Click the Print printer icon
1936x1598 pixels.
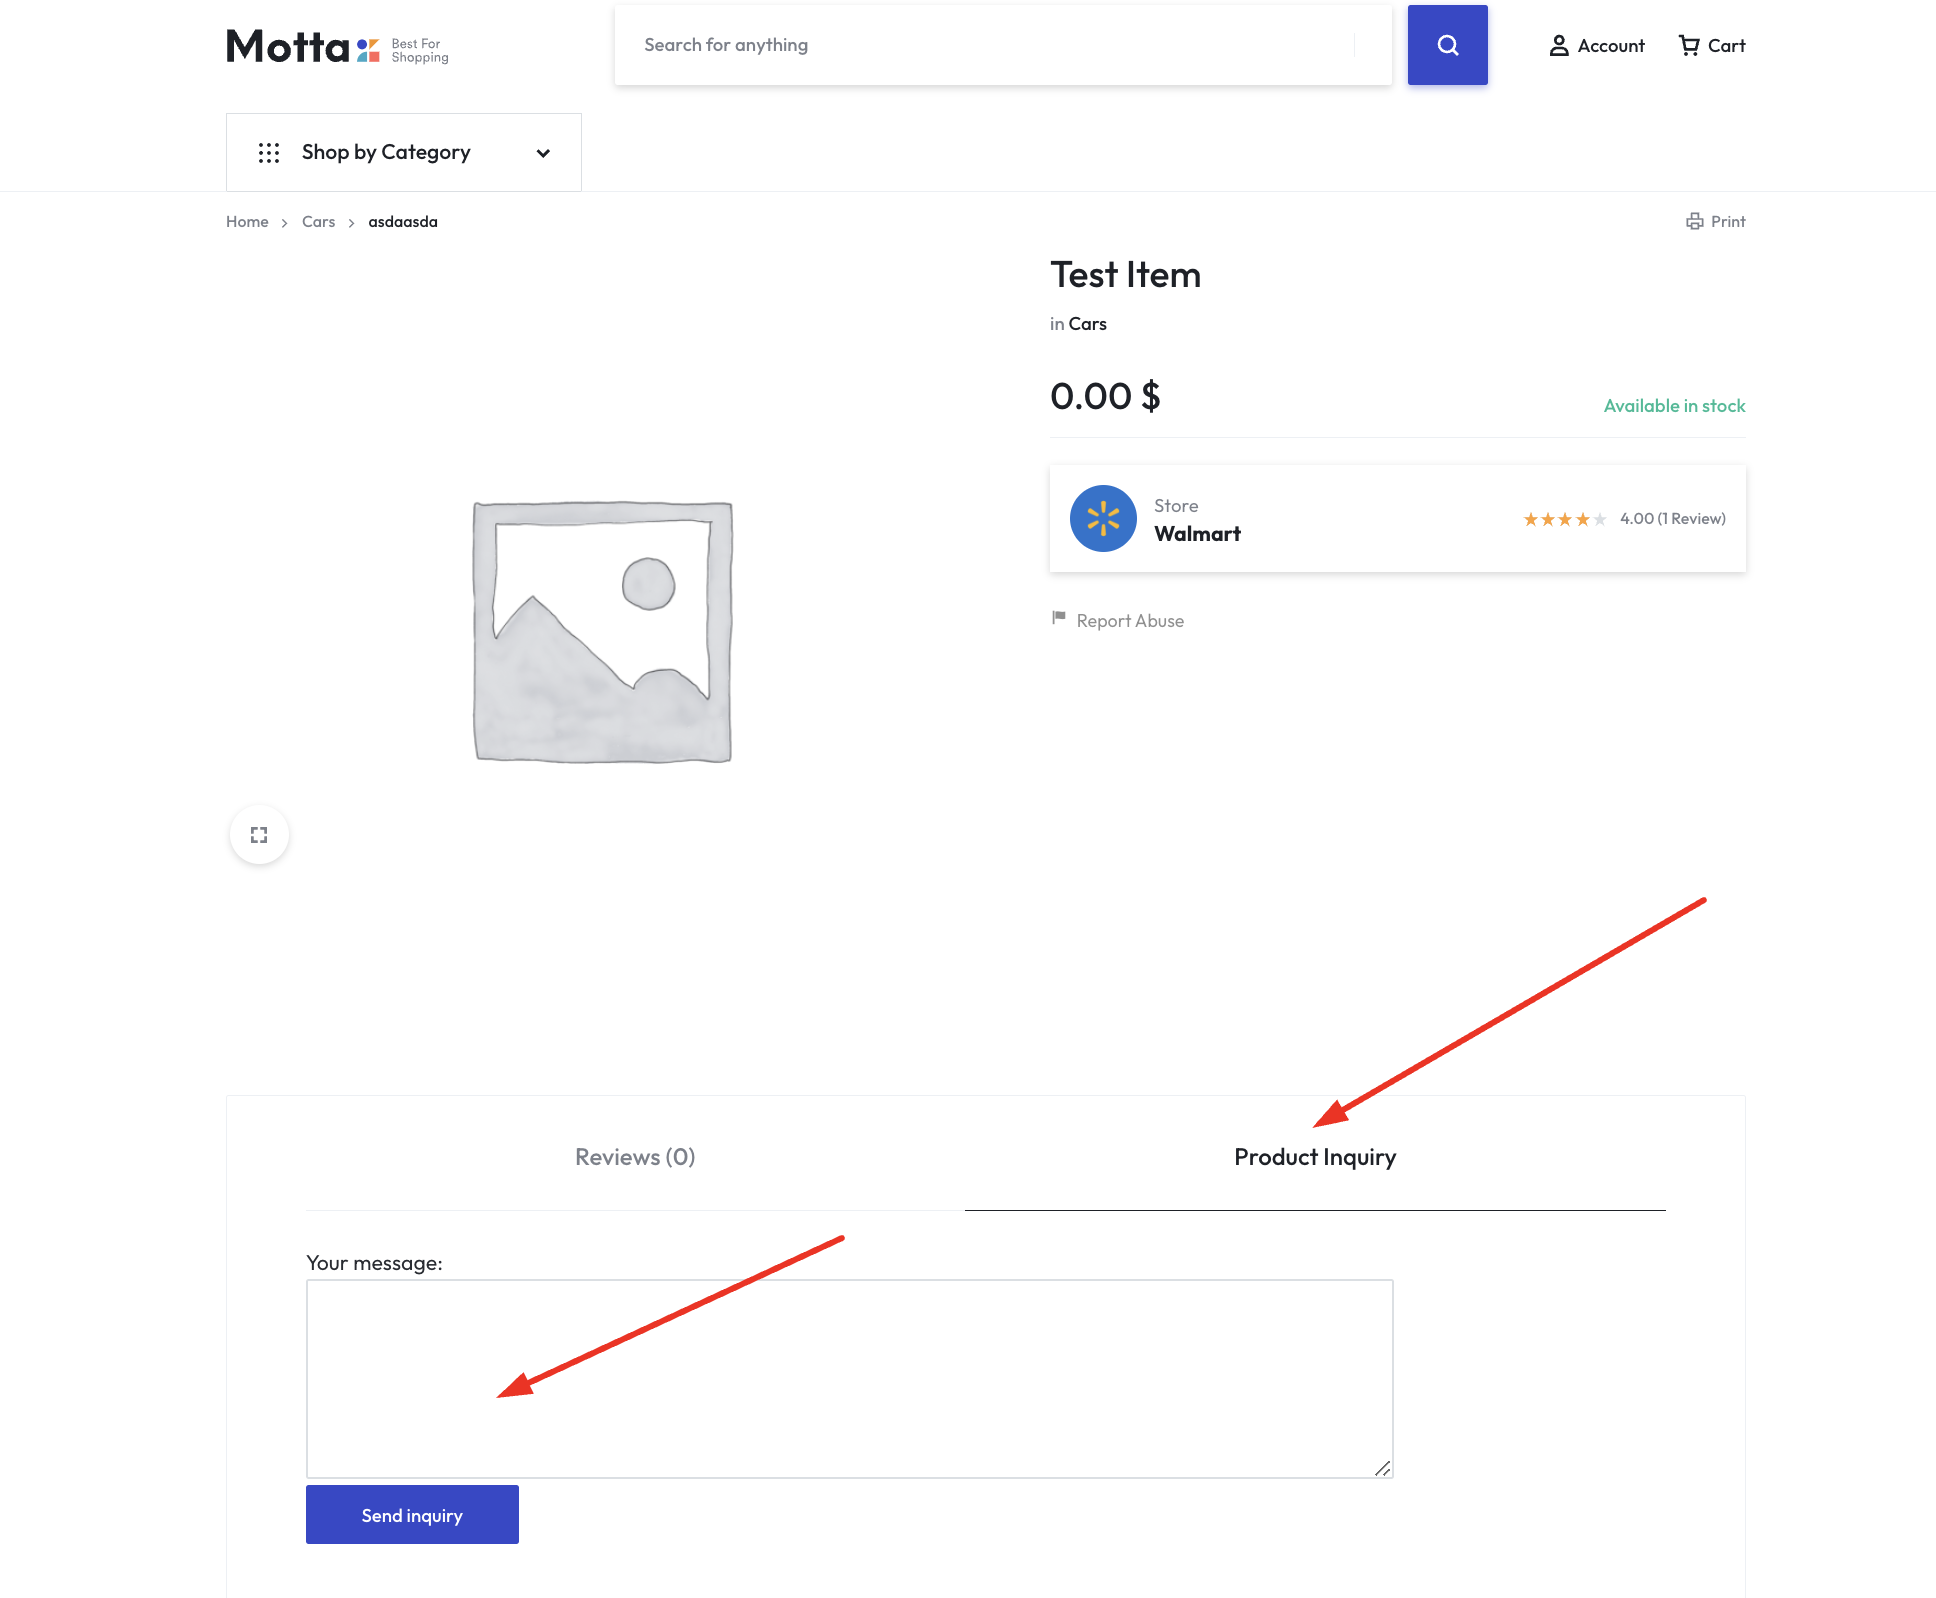pos(1694,221)
